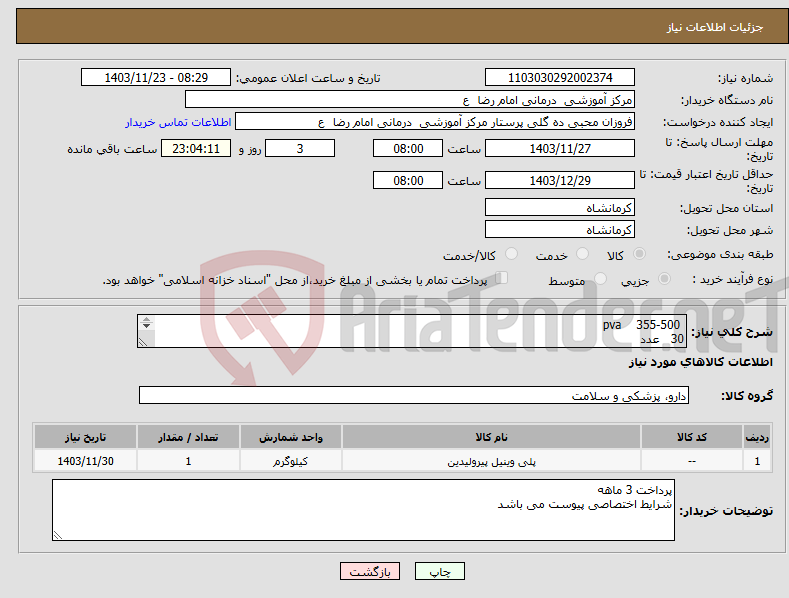This screenshot has height=598, width=789.
Task: Click resize grip of توضیحات خریدار box
Action: tap(58, 535)
